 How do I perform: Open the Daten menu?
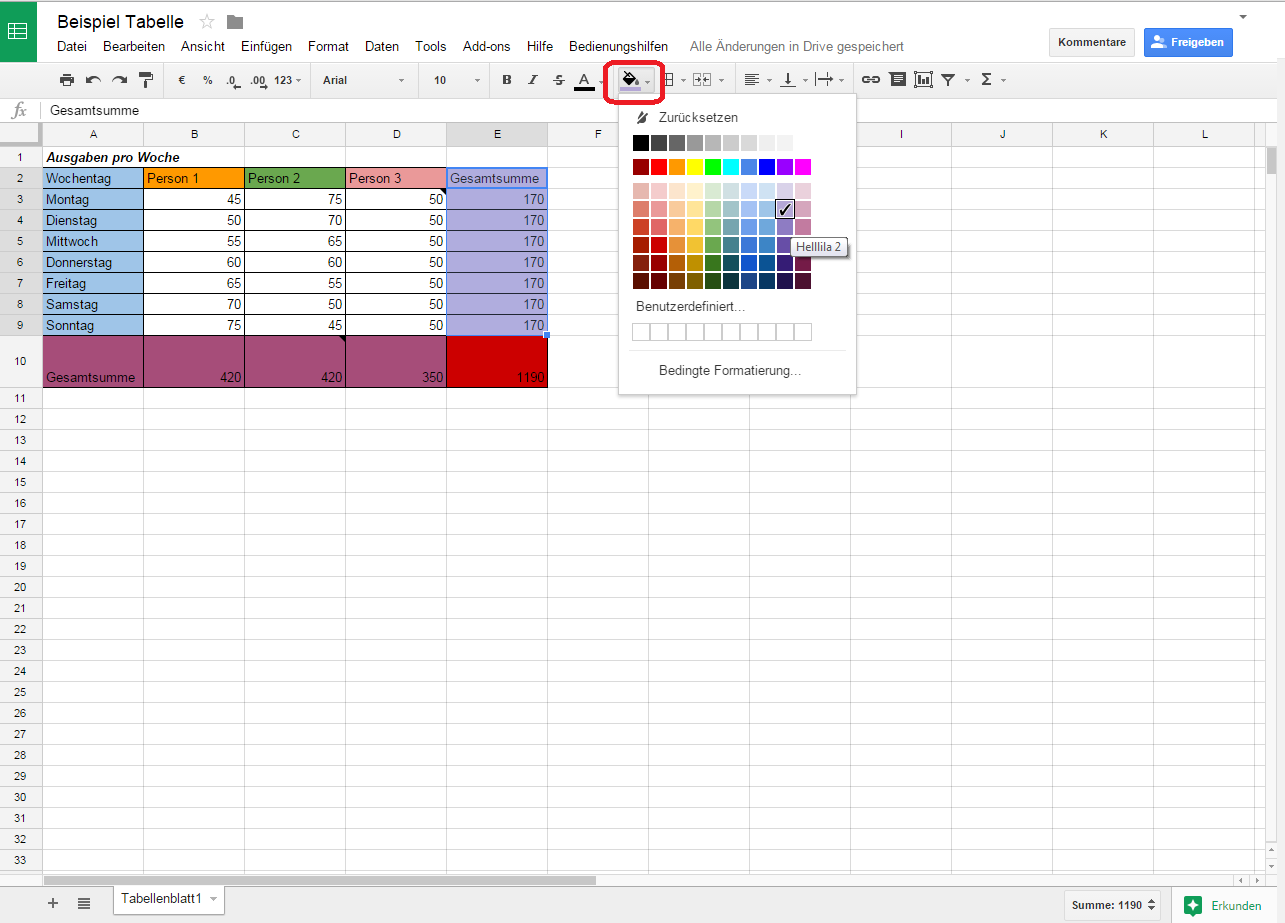[382, 46]
